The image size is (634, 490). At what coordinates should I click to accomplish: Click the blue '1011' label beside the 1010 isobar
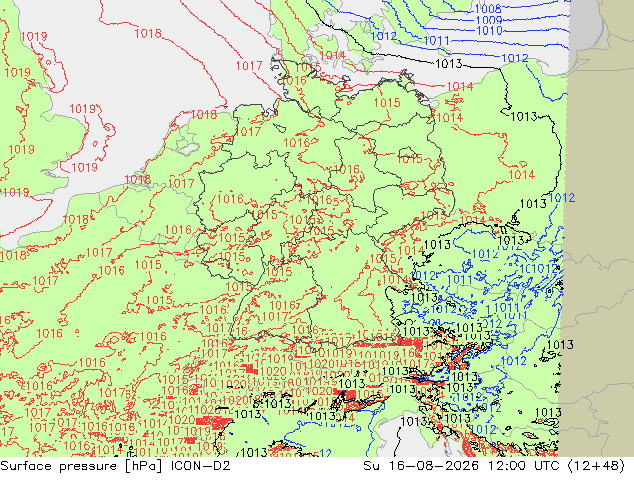pos(437,40)
